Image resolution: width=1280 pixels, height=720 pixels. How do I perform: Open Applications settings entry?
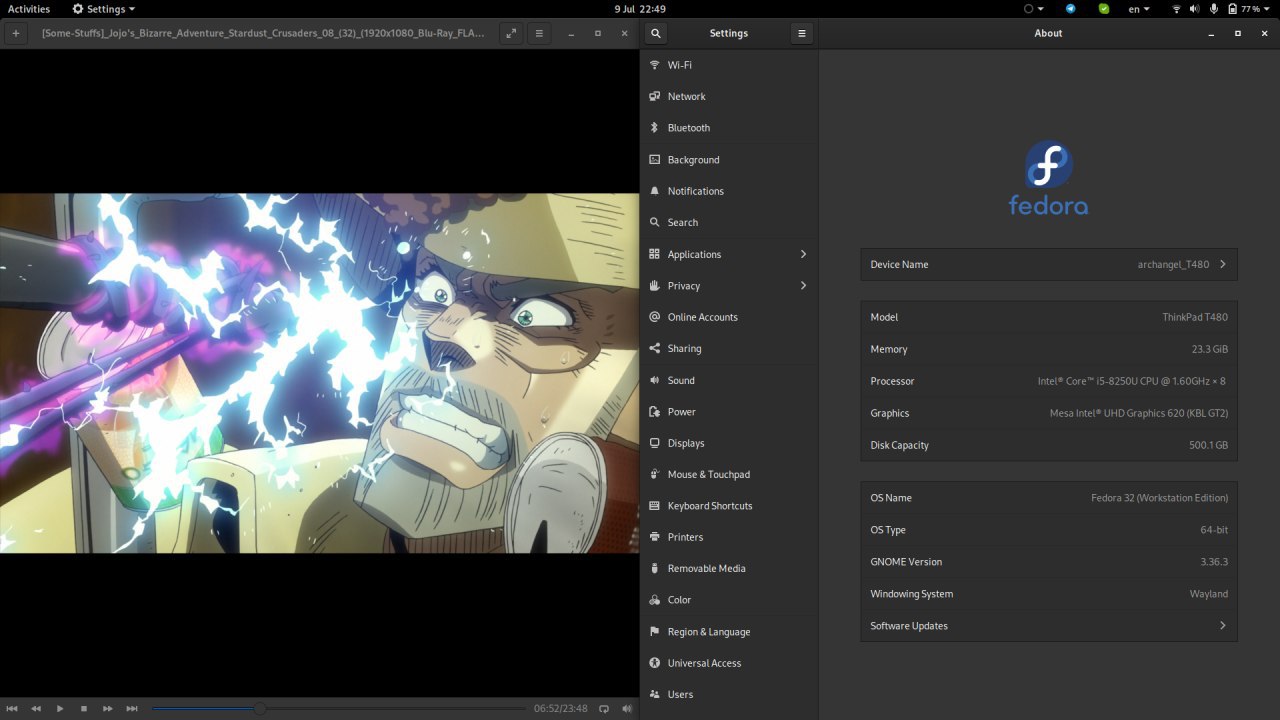pyautogui.click(x=729, y=254)
